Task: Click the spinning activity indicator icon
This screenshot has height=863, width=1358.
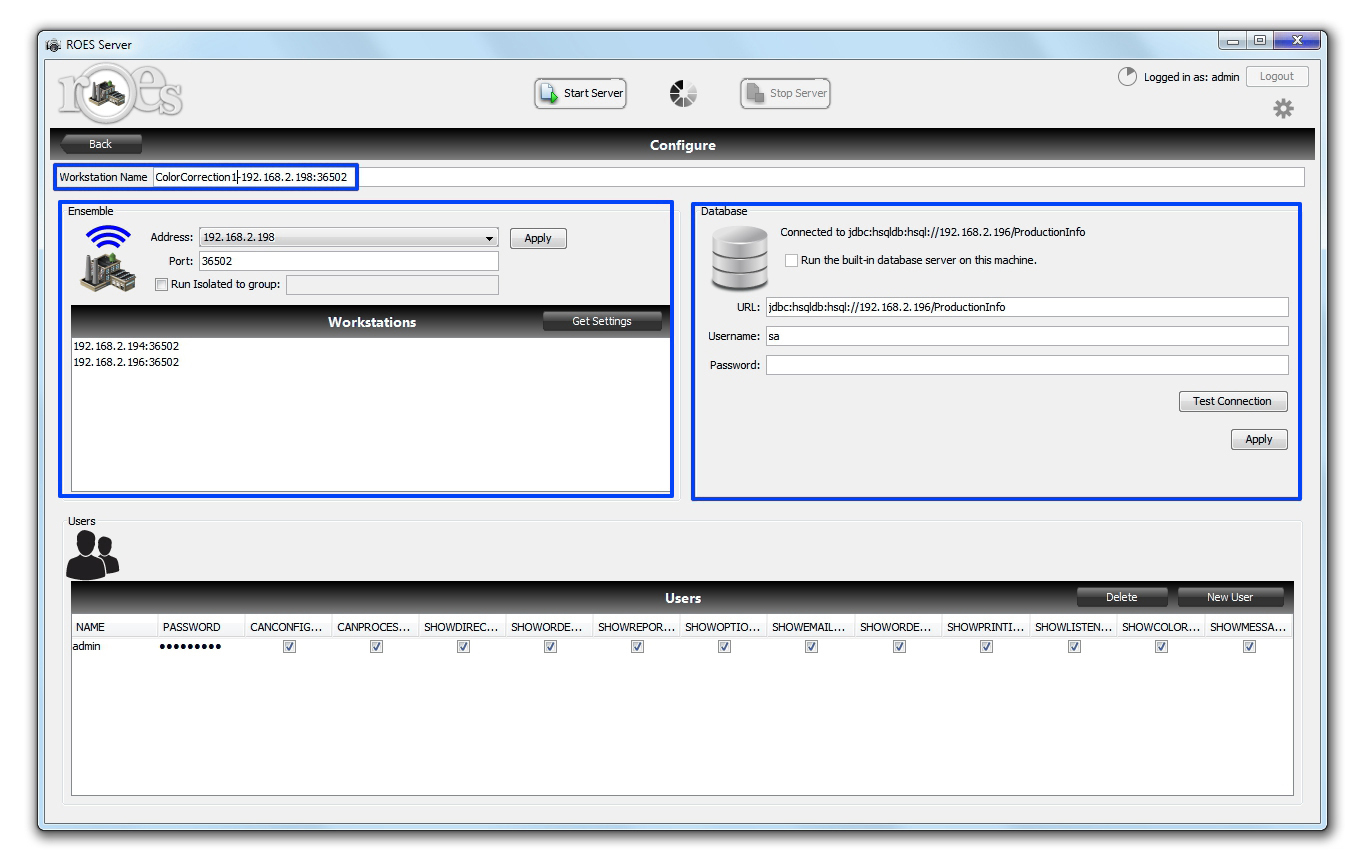Action: 683,94
